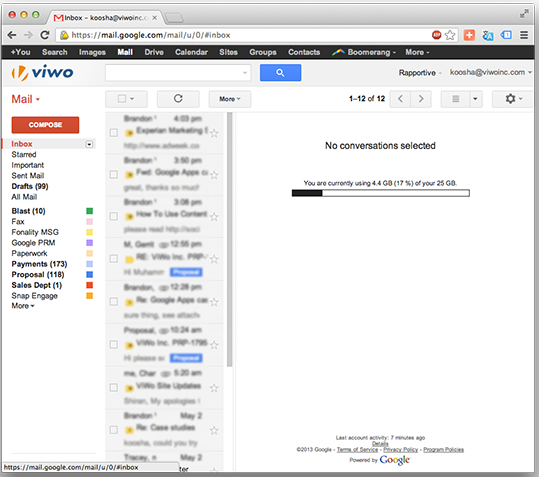Click the browser back arrow

(12, 35)
